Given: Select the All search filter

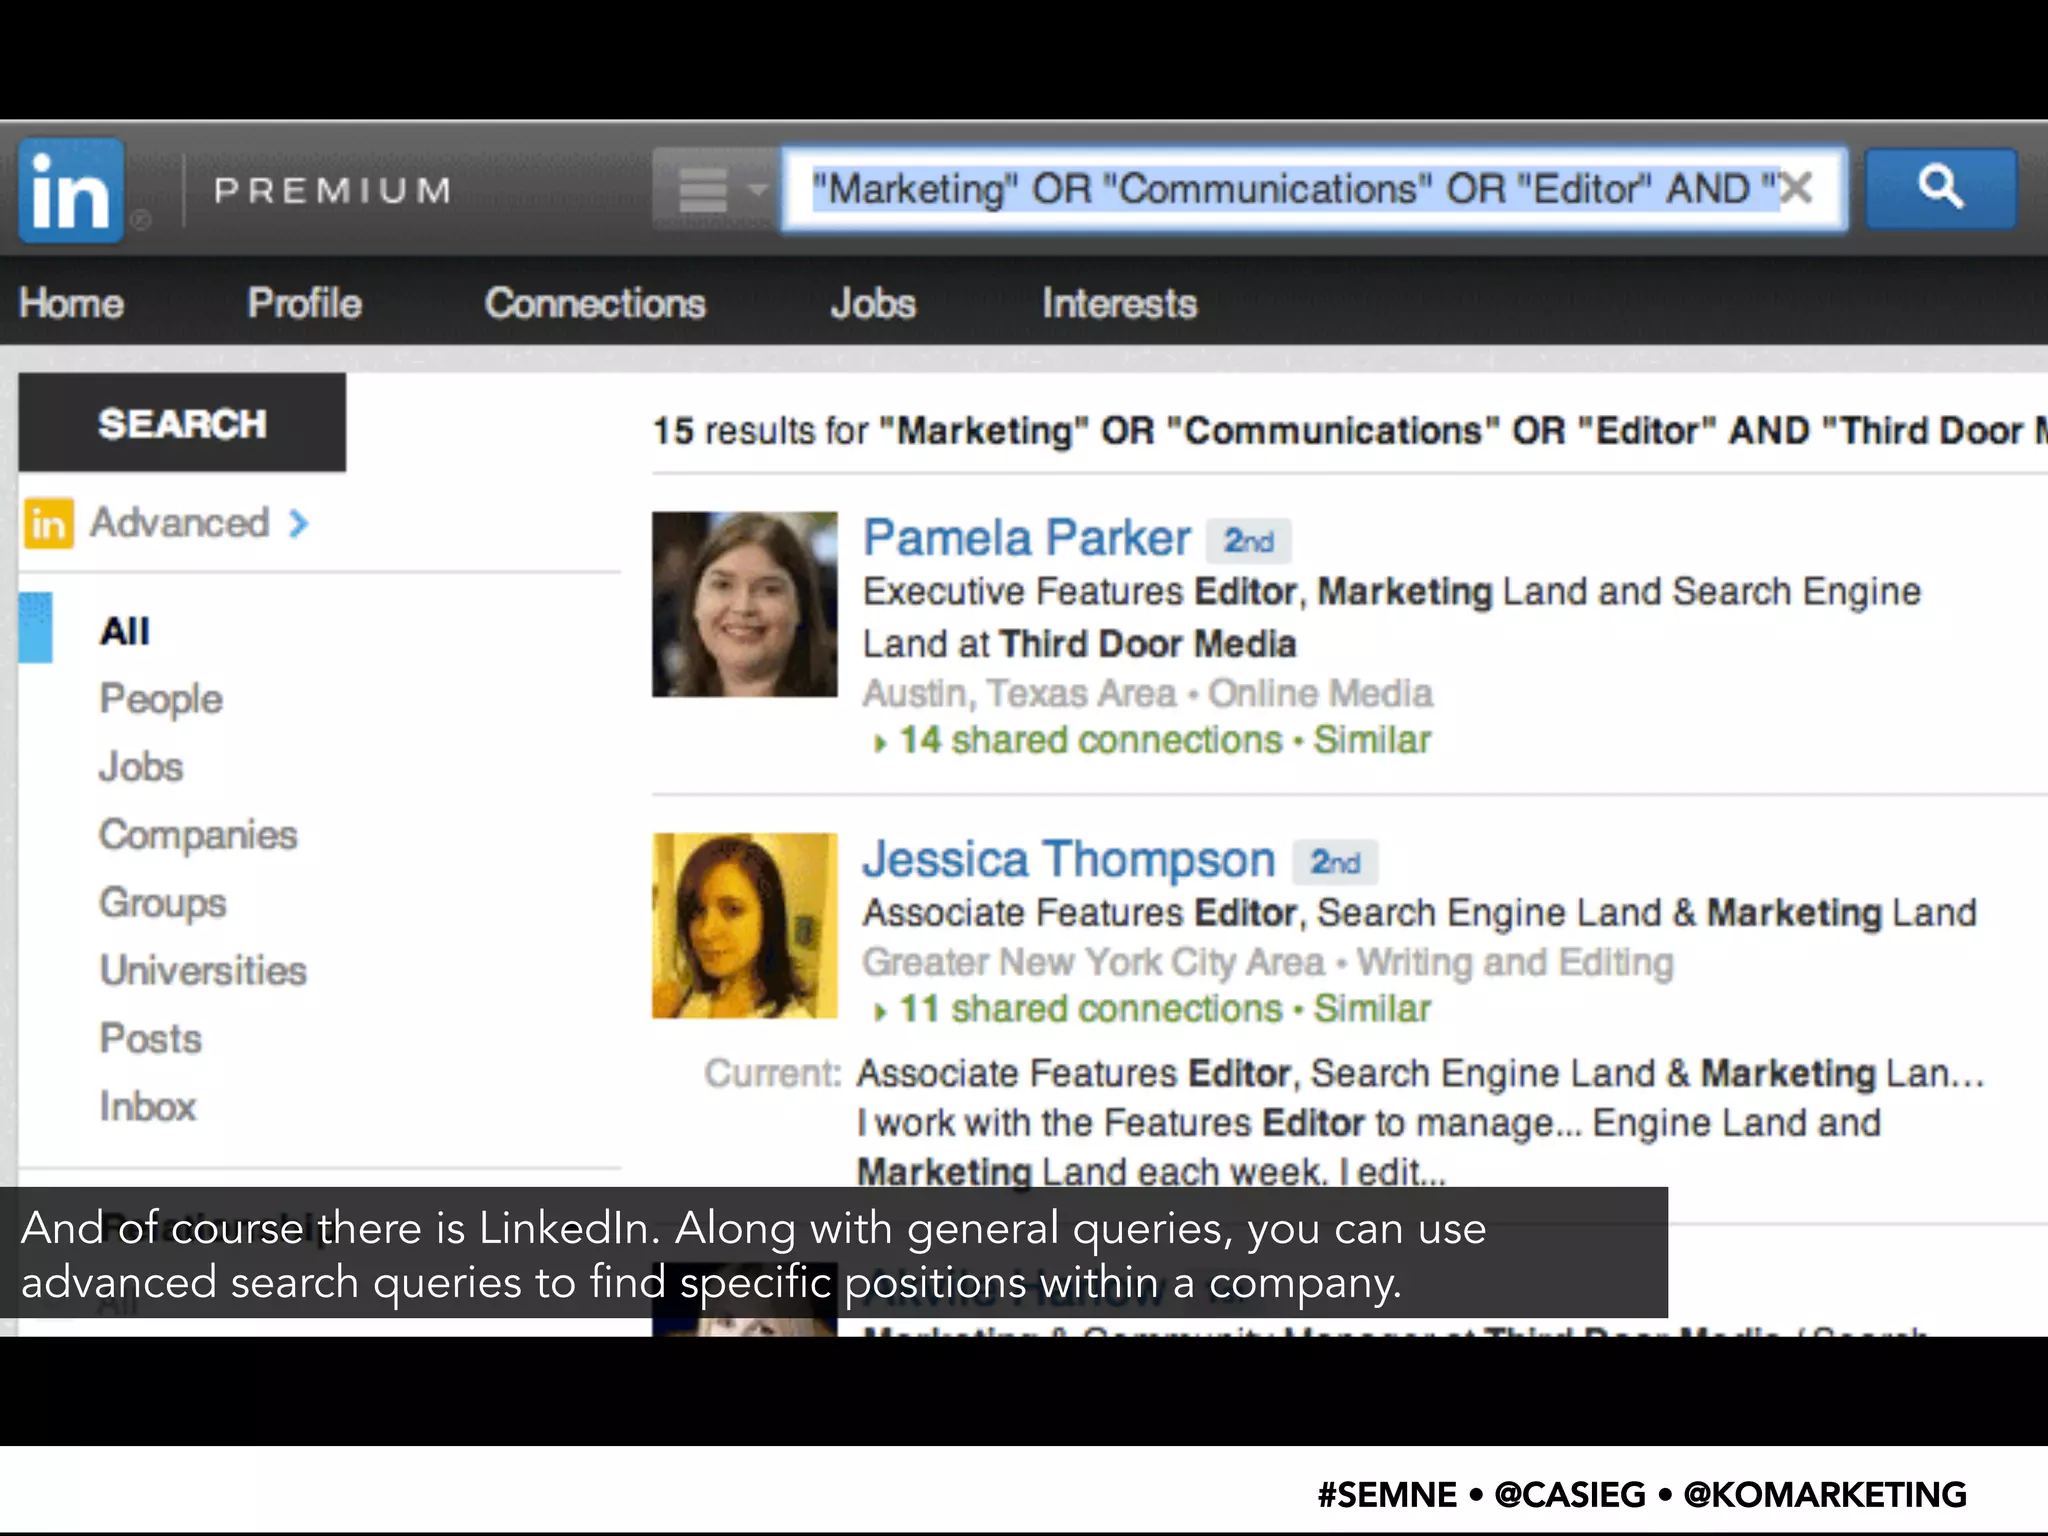Looking at the screenshot, I should pyautogui.click(x=125, y=631).
